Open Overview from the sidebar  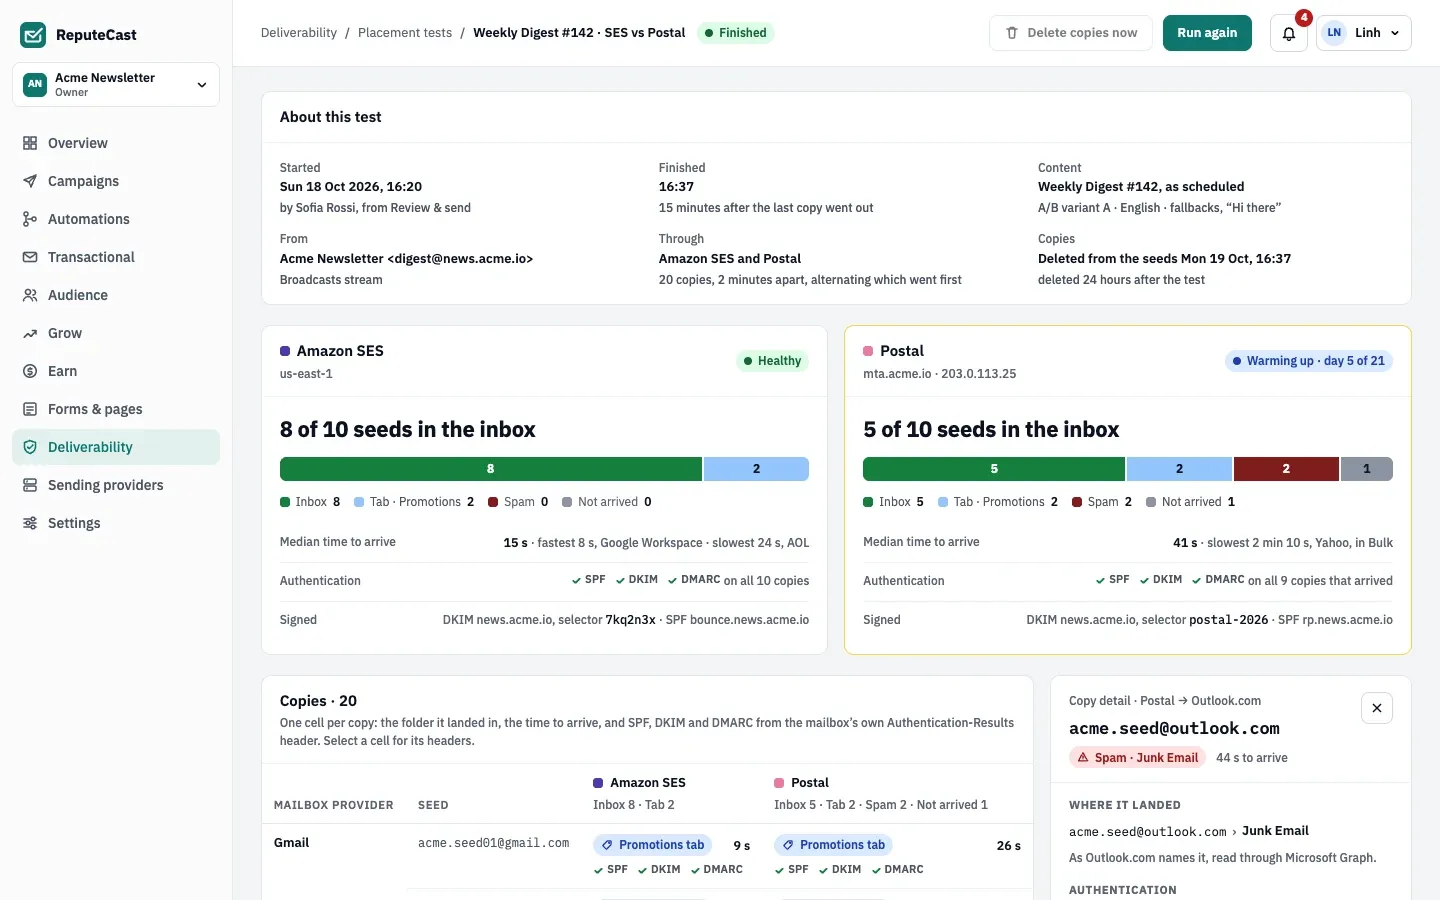tap(116, 143)
